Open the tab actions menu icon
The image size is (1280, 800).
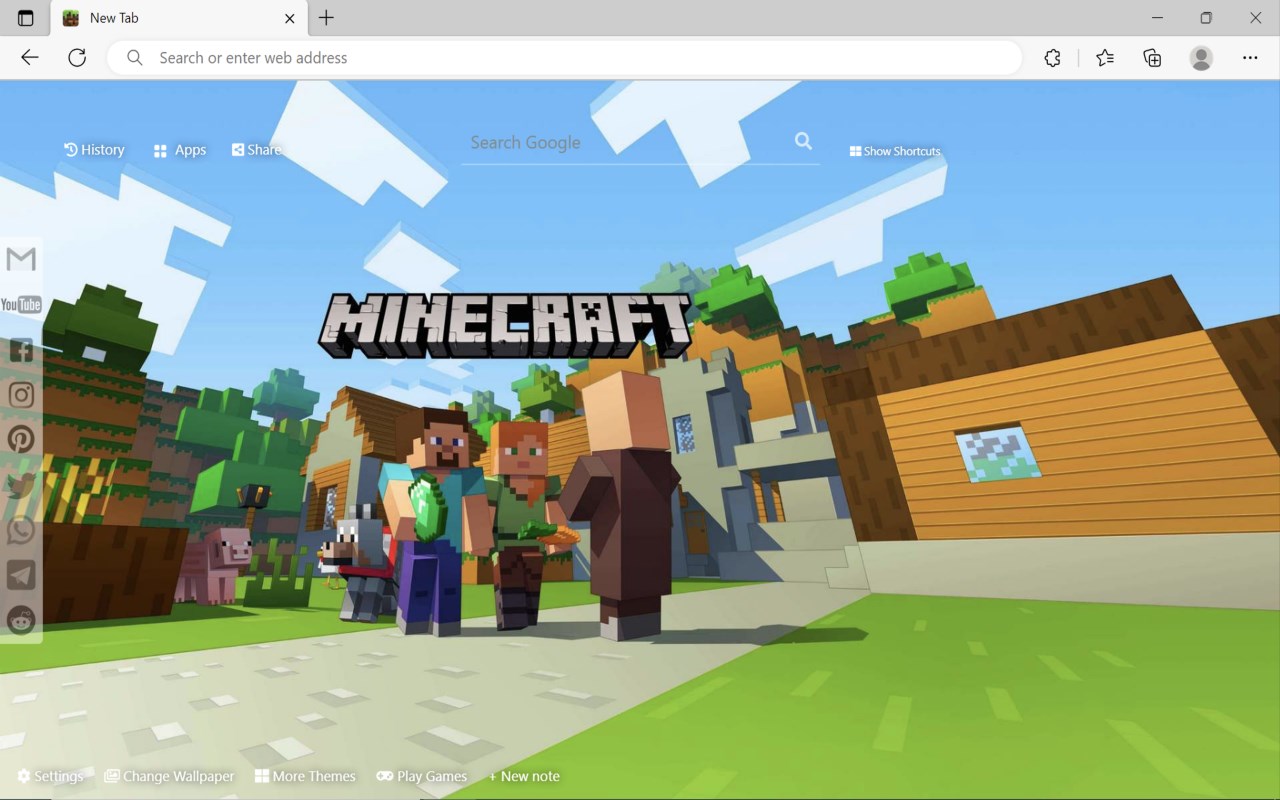coord(26,18)
